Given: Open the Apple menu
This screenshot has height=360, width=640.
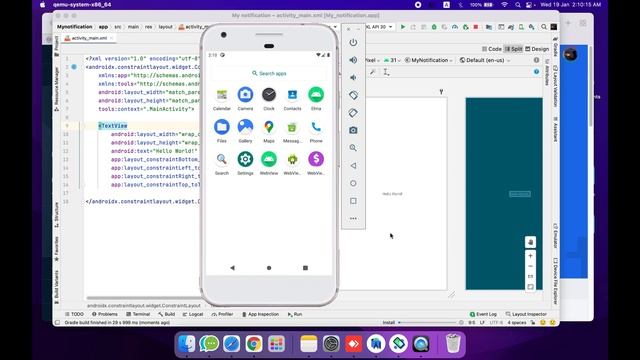Looking at the screenshot, I should coord(42,5).
